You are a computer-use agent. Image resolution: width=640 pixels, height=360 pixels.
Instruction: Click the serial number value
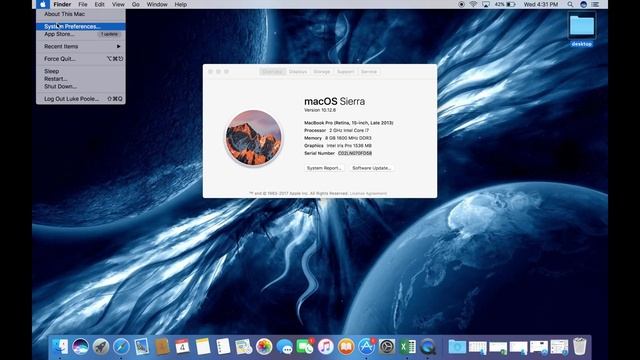355,153
